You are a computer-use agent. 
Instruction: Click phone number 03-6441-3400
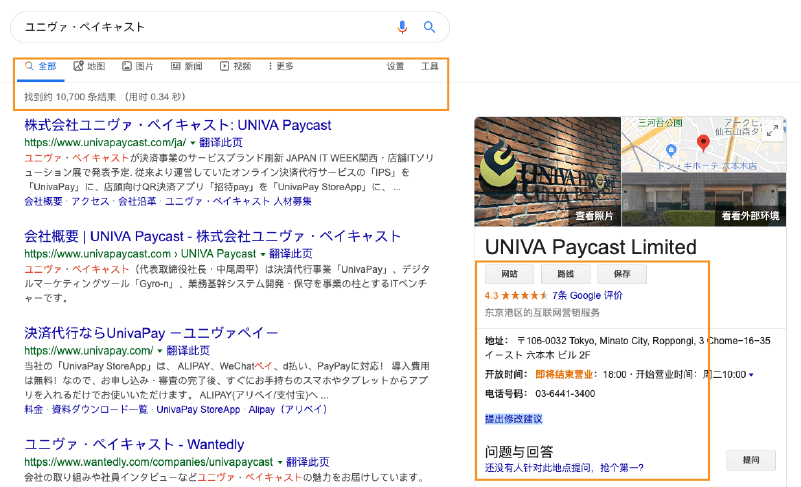click(565, 393)
